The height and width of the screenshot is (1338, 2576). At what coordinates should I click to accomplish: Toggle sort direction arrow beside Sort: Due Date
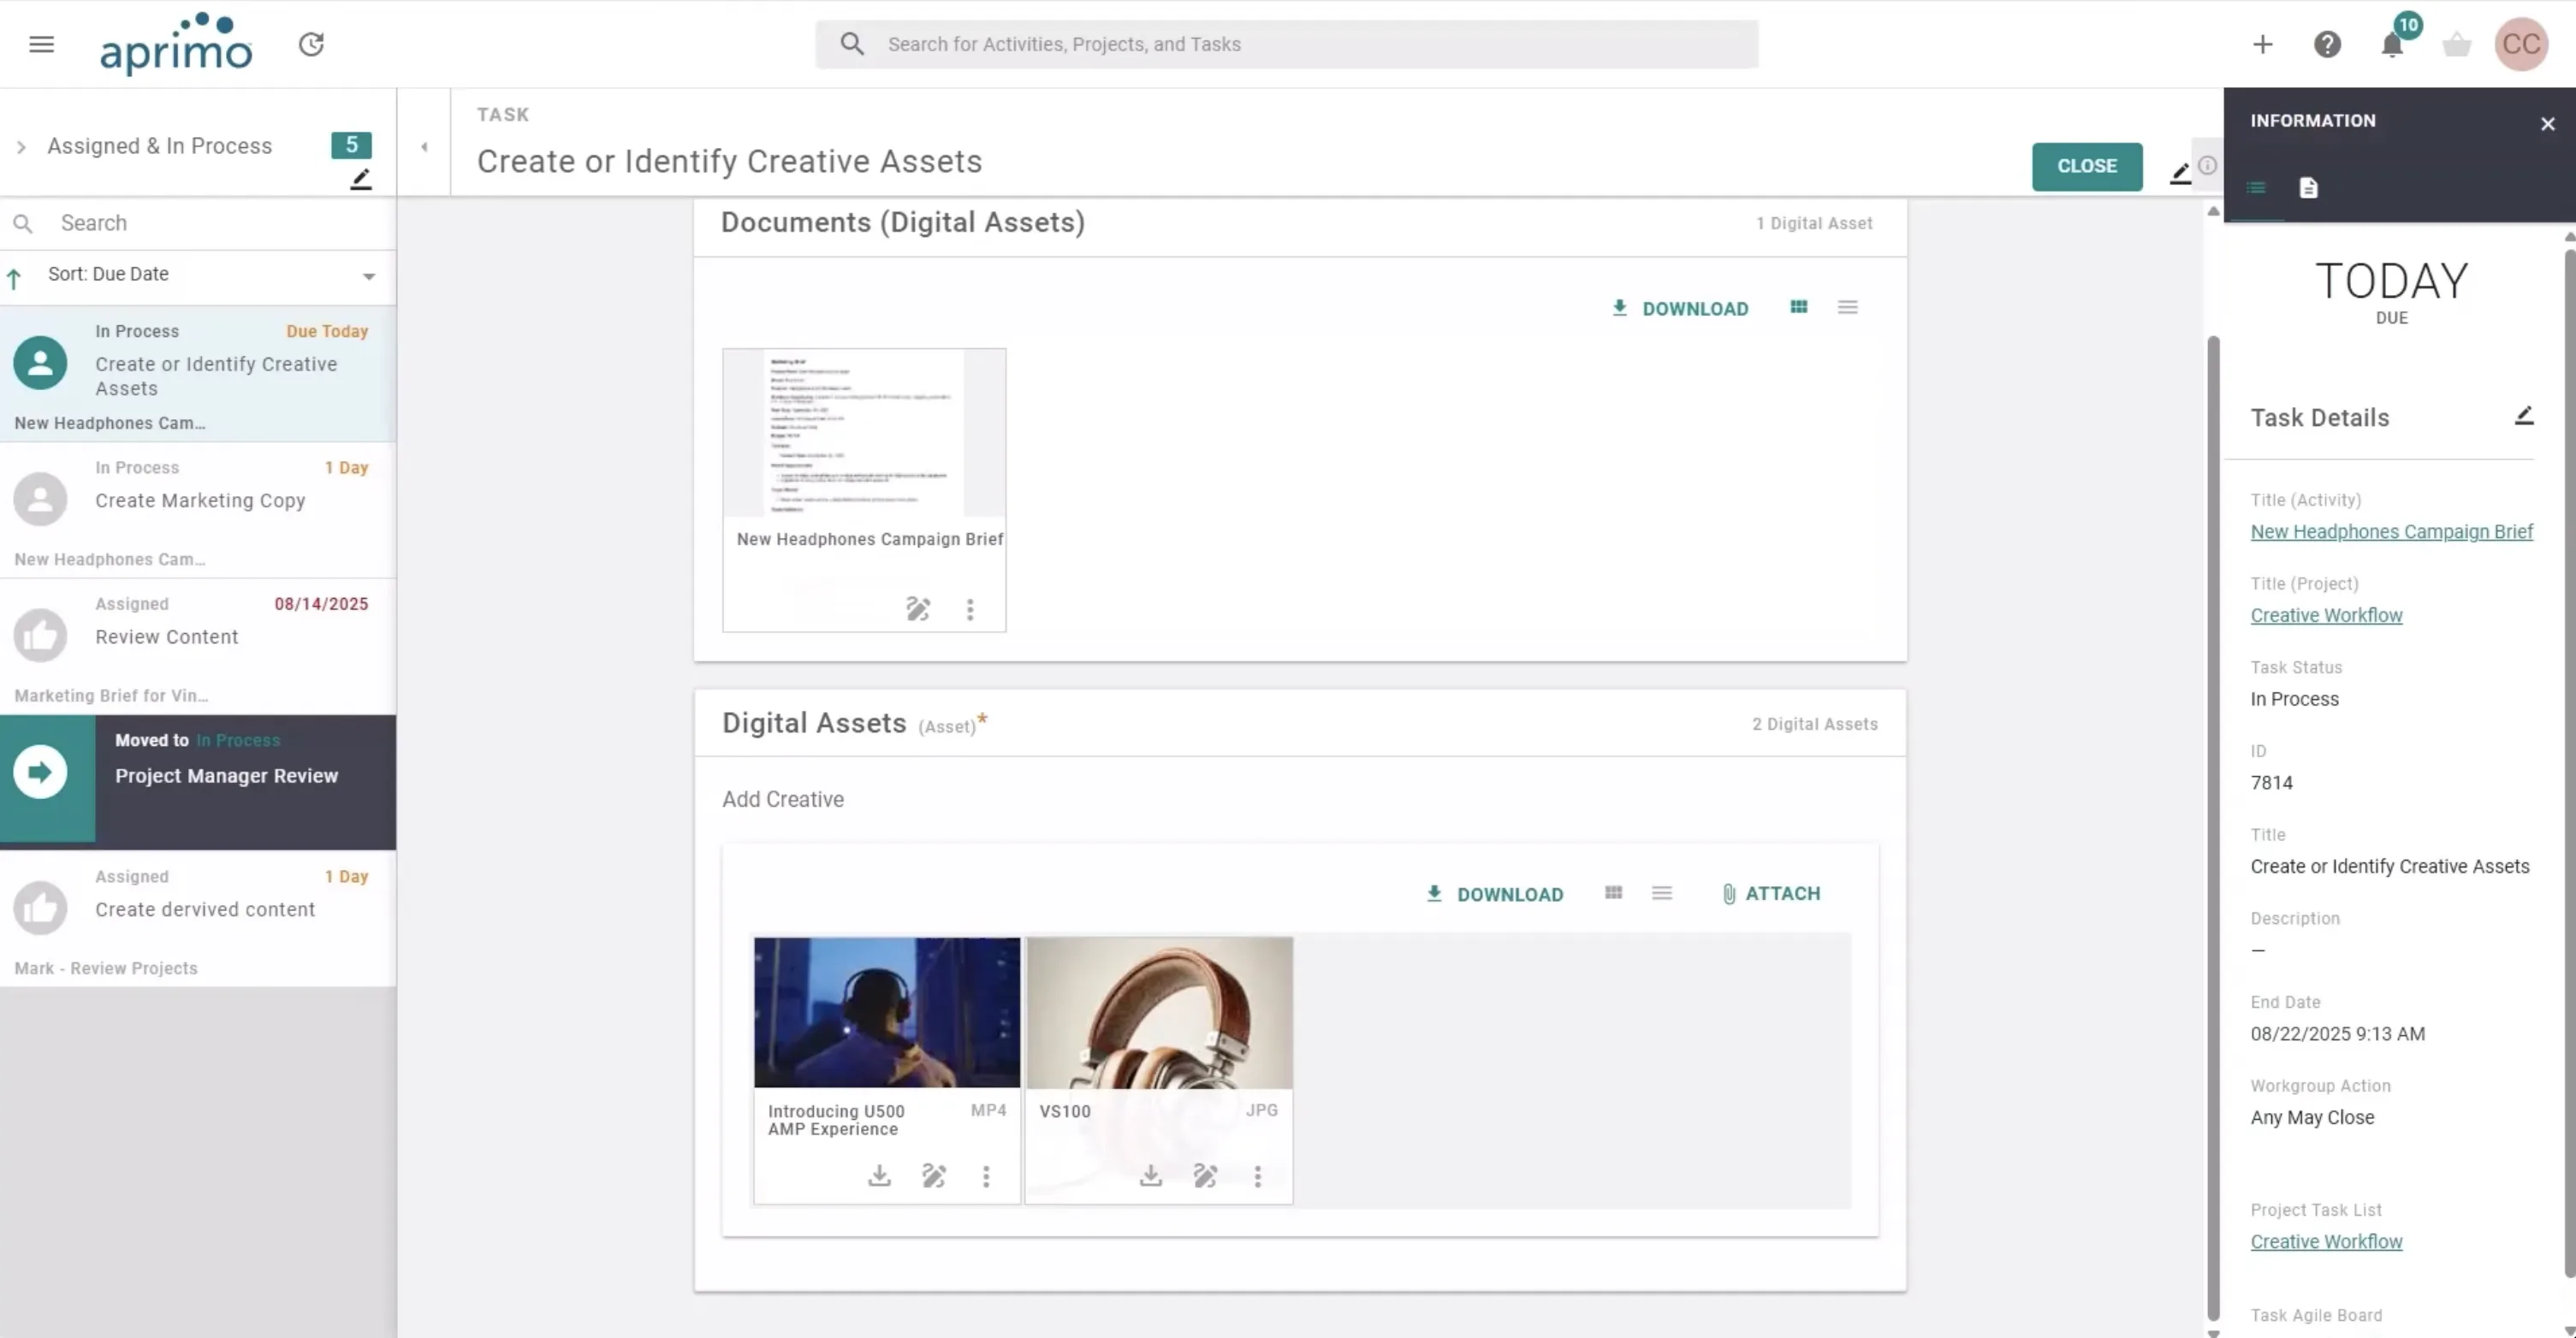(14, 278)
